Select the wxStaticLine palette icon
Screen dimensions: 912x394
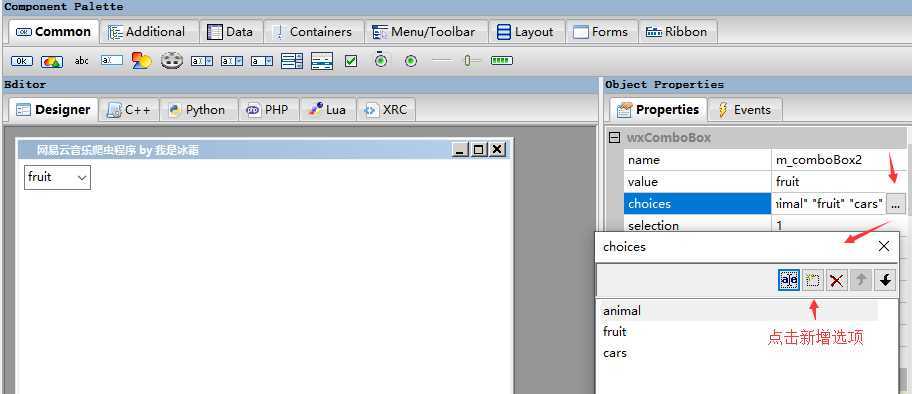click(x=441, y=61)
